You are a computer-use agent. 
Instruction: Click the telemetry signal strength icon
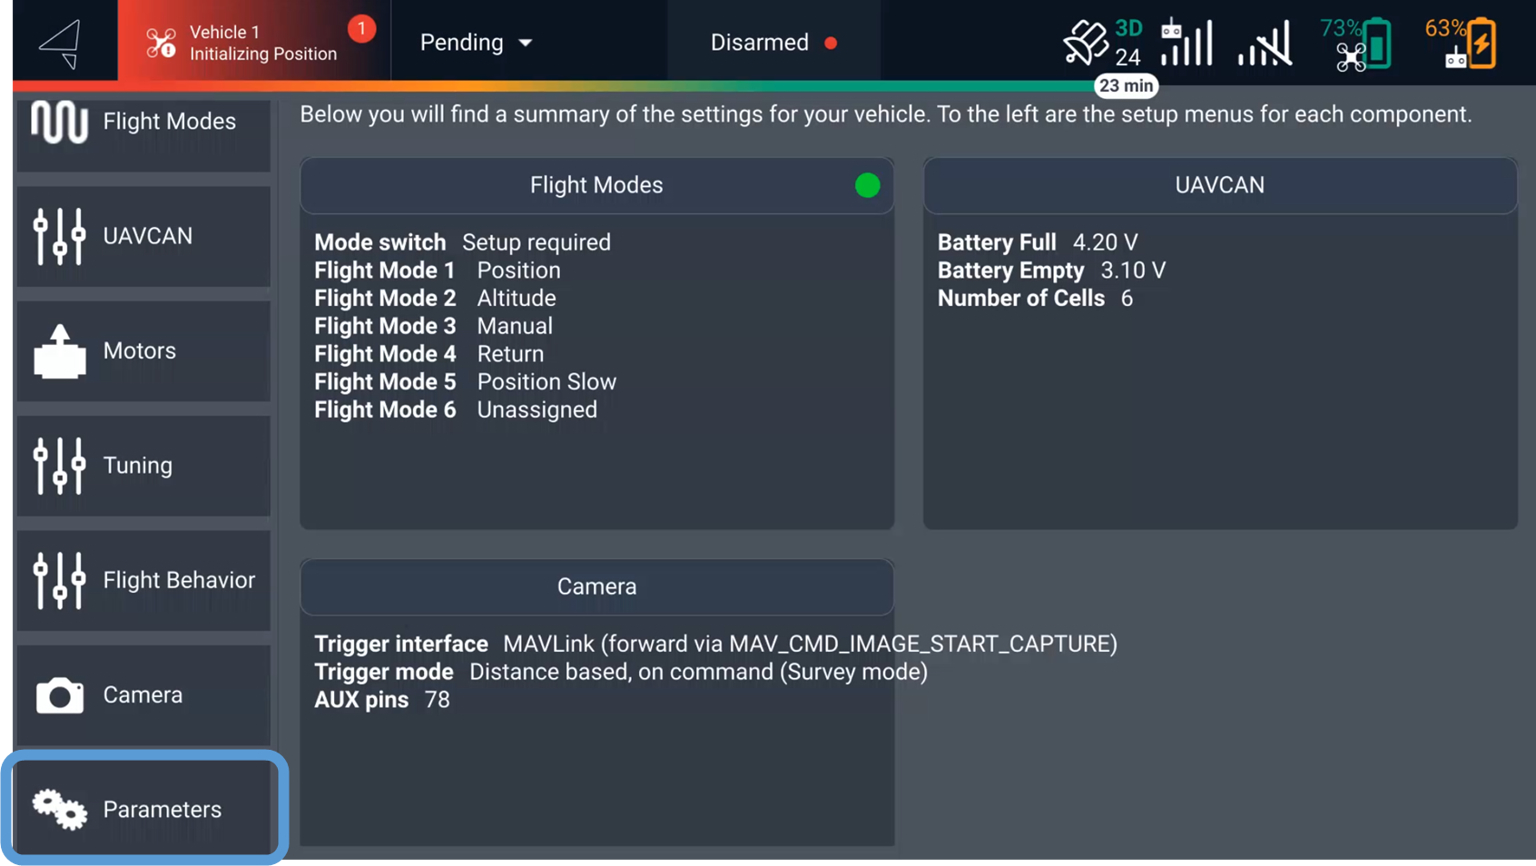click(1265, 44)
